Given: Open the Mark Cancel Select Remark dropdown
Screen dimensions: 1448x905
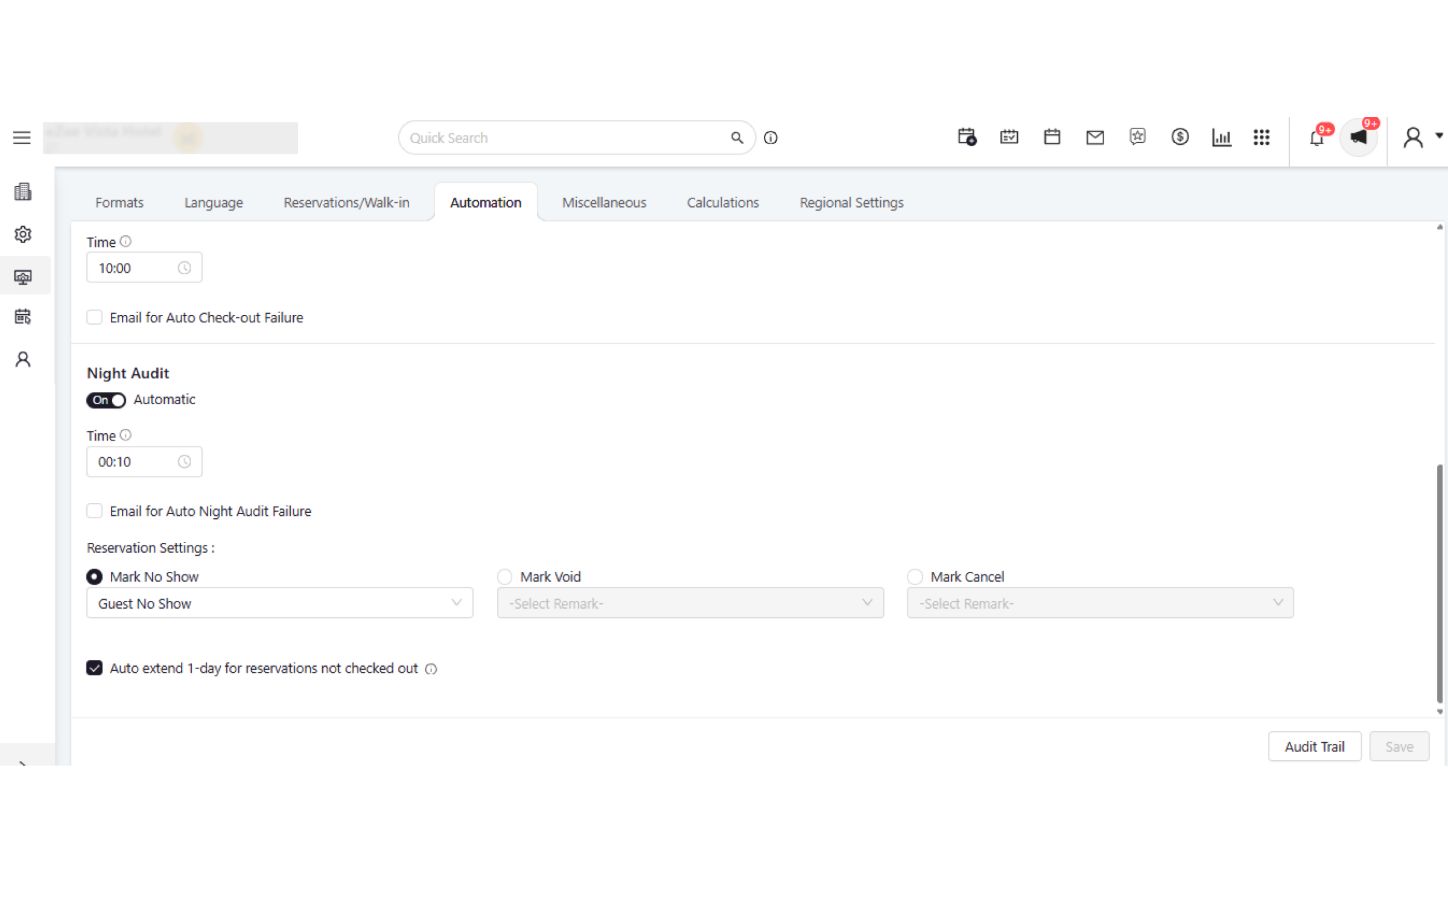Looking at the screenshot, I should [1100, 603].
